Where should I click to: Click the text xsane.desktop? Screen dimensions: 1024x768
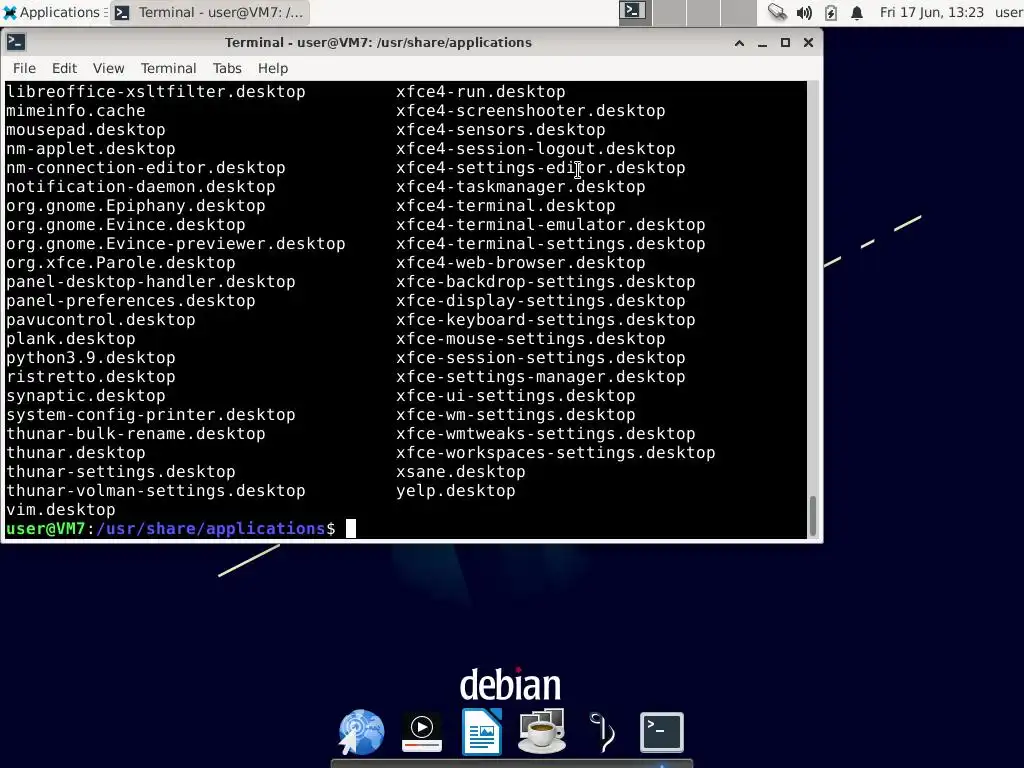click(x=460, y=472)
